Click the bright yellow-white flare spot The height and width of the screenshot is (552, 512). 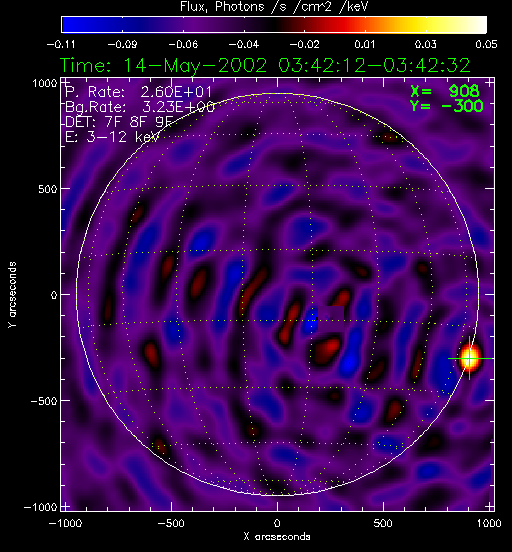tap(470, 358)
